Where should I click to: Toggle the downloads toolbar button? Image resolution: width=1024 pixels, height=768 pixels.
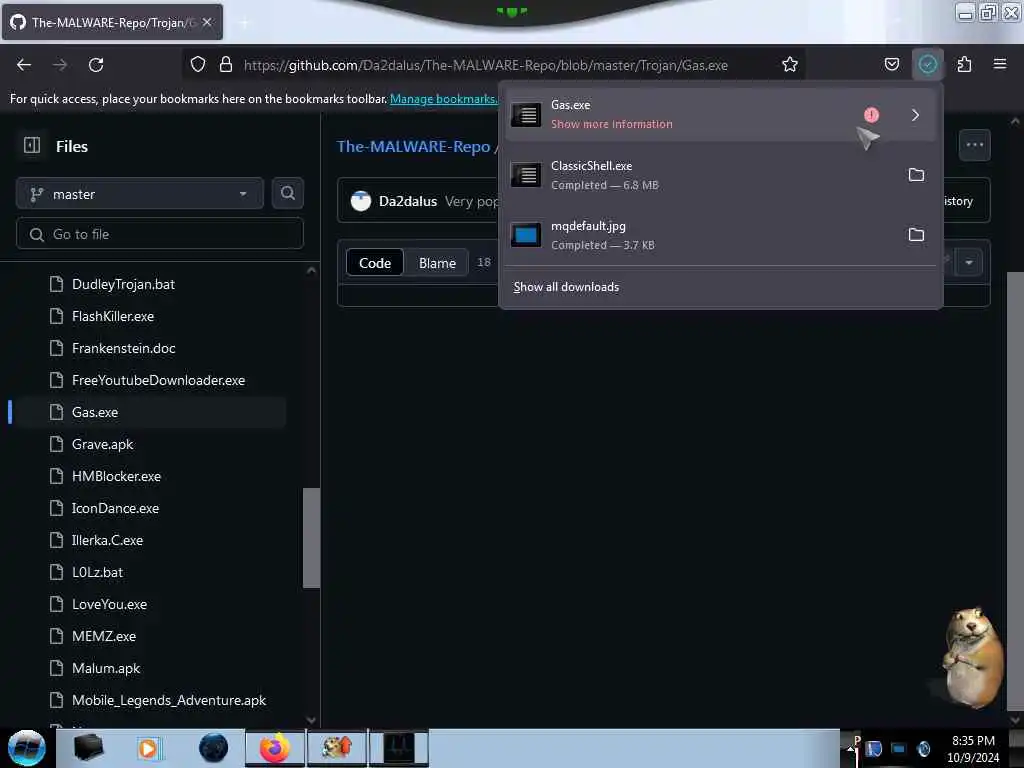tap(927, 64)
